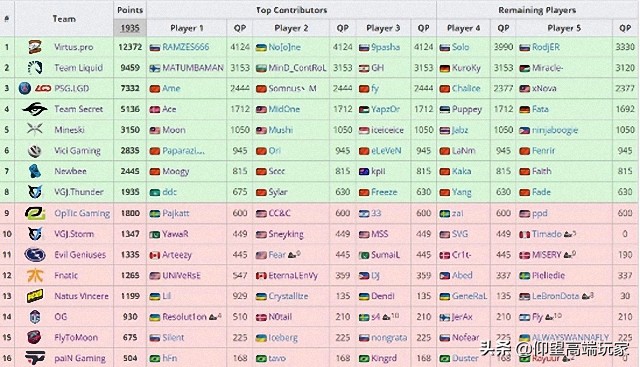640x367 pixels.
Task: Click the flag next to KuroKy
Action: pos(444,69)
